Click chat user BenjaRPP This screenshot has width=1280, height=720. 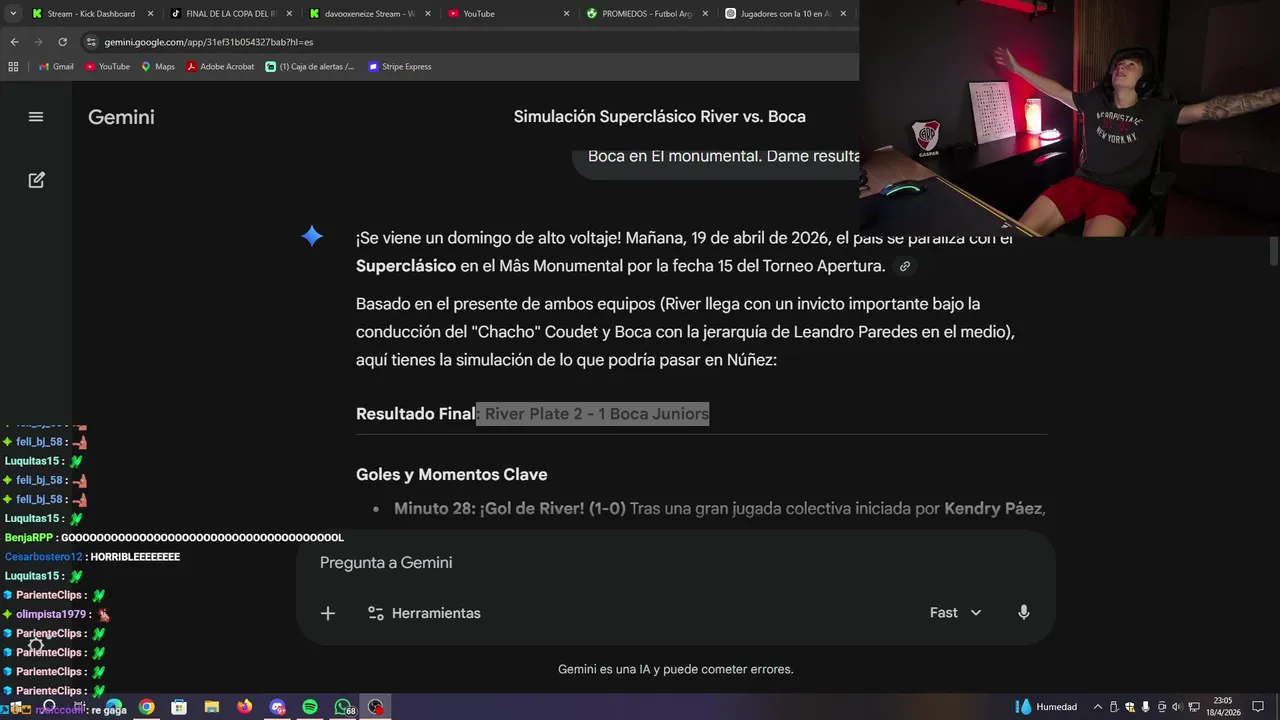[29, 538]
